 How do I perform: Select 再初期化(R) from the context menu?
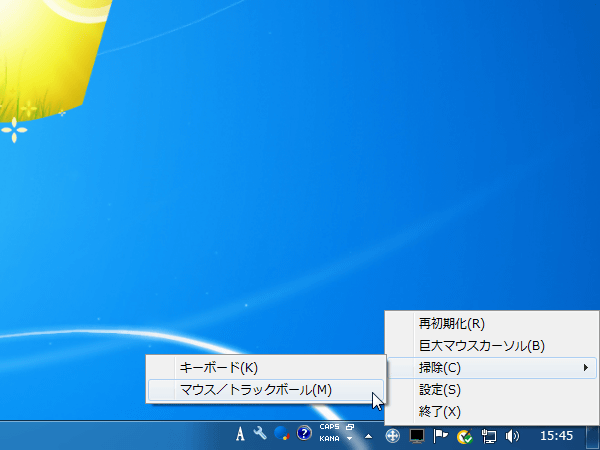451,324
